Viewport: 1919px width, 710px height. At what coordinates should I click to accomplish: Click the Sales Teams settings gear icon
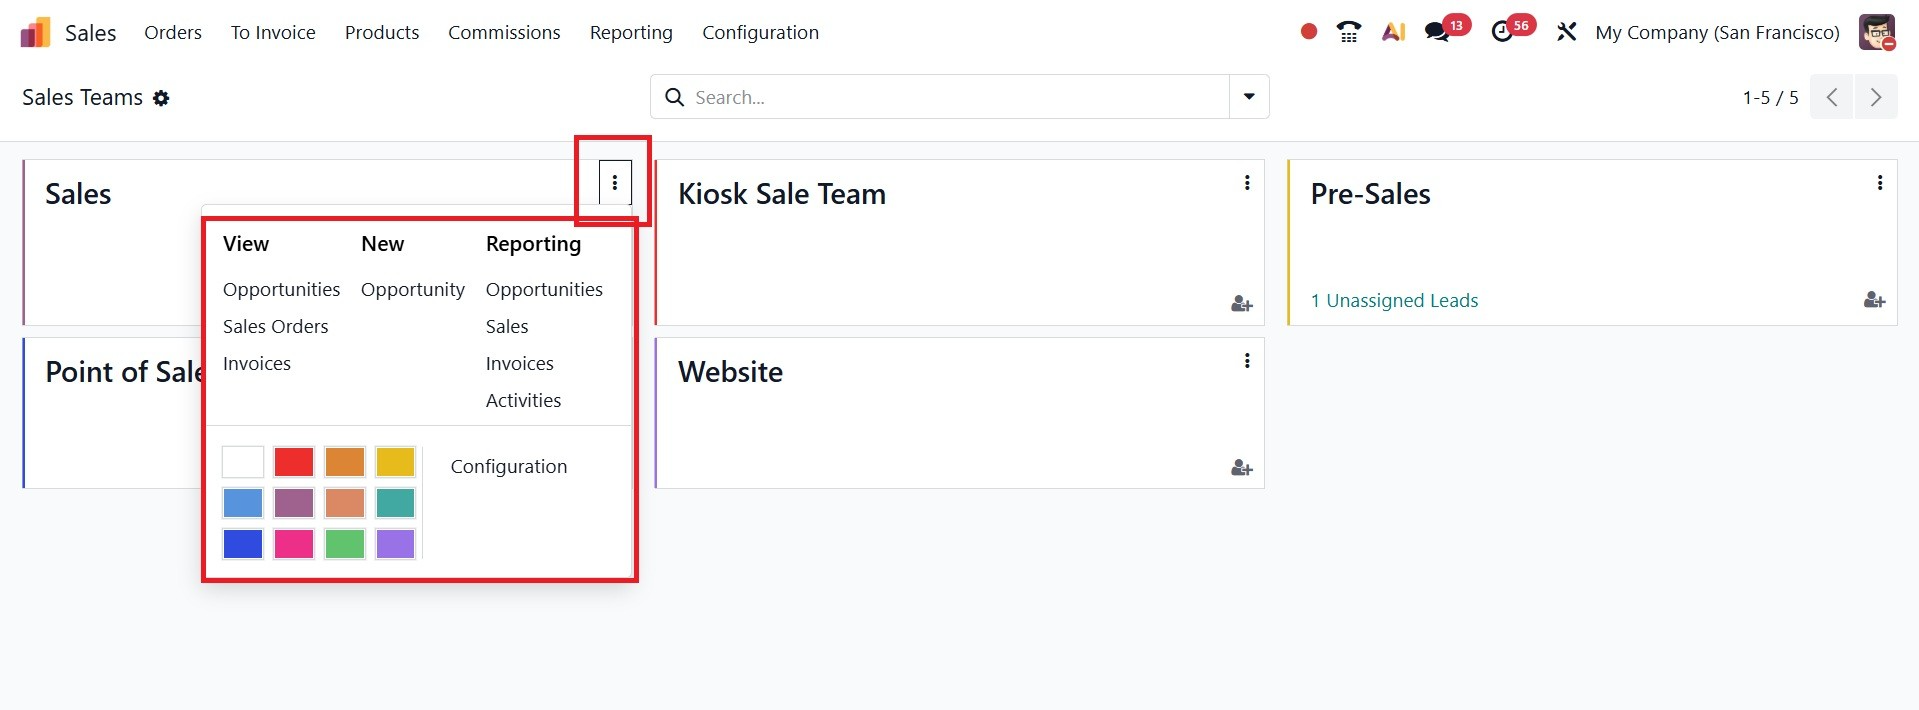point(161,98)
